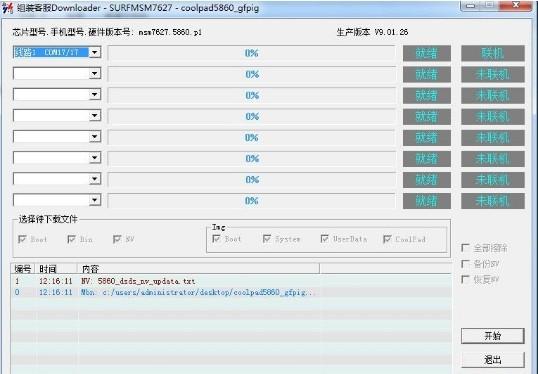Click the 联机 button in the first row
This screenshot has width=538, height=374.
click(493, 53)
